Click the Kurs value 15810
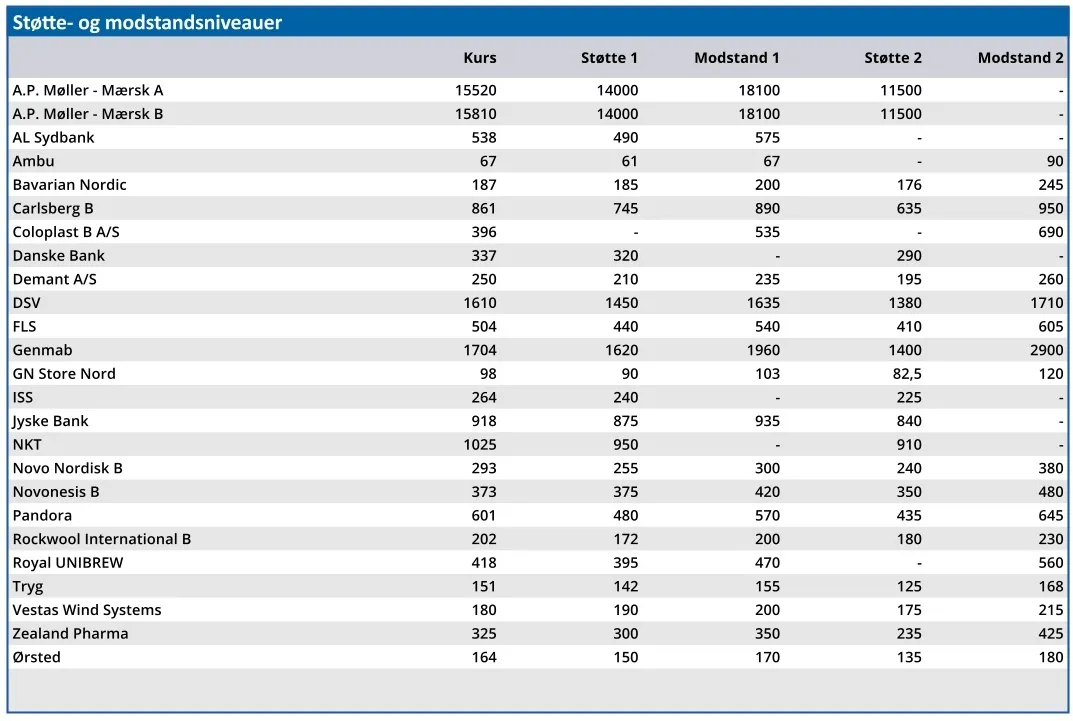Image resolution: width=1073 pixels, height=721 pixels. 476,114
